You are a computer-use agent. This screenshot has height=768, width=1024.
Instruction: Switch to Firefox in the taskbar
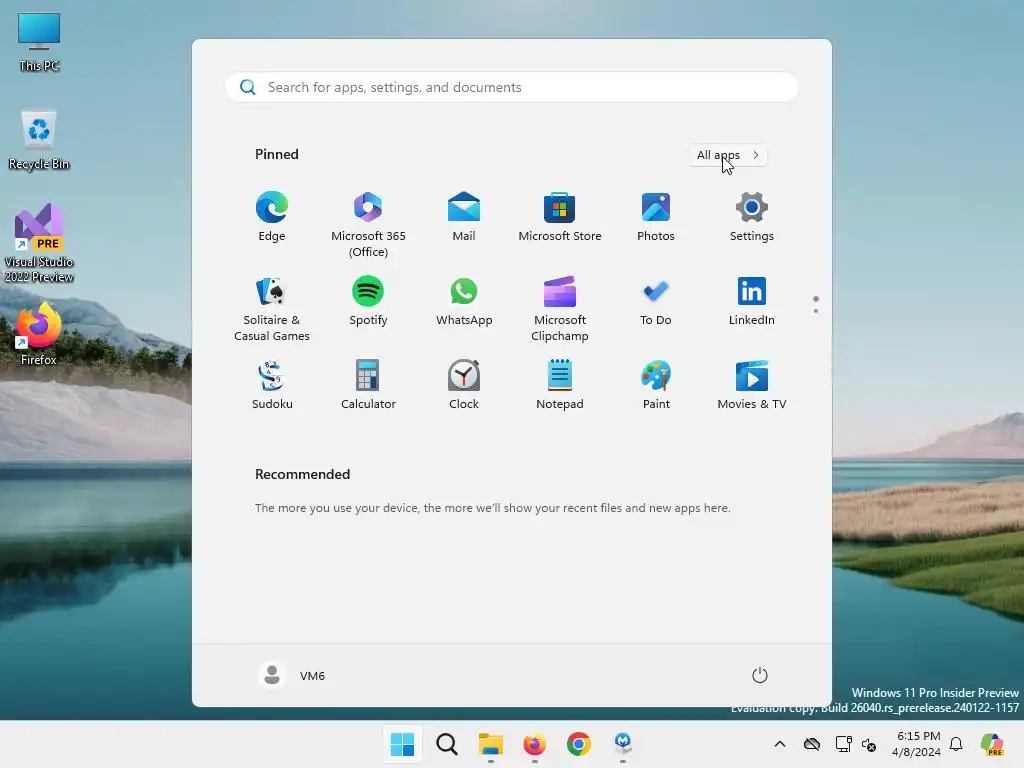click(534, 744)
